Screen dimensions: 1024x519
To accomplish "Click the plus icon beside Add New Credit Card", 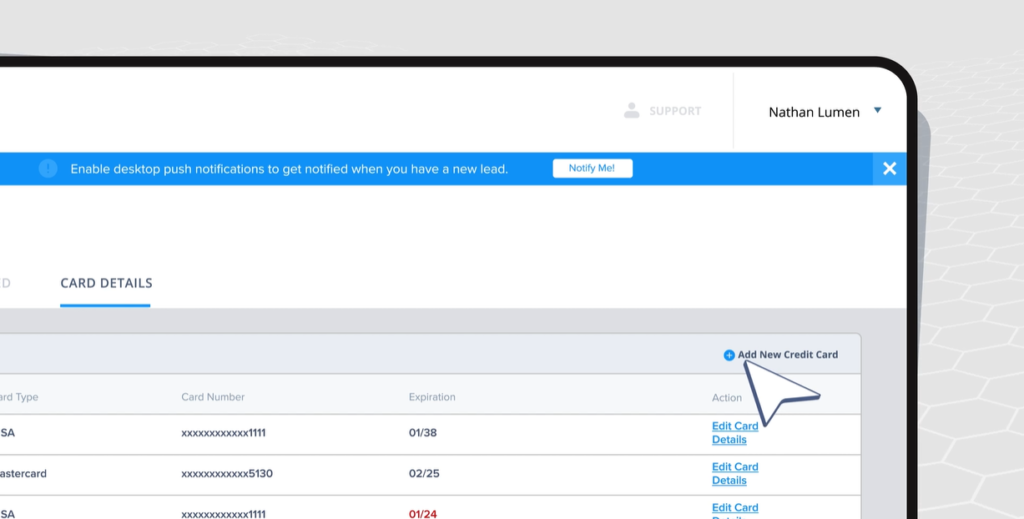I will [x=729, y=355].
